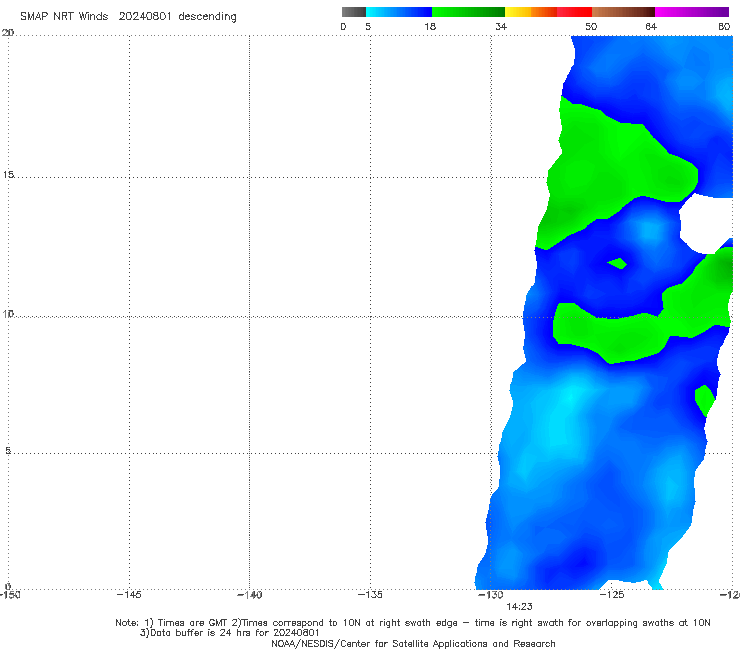Click the brown segment of the color bar

coord(623,12)
